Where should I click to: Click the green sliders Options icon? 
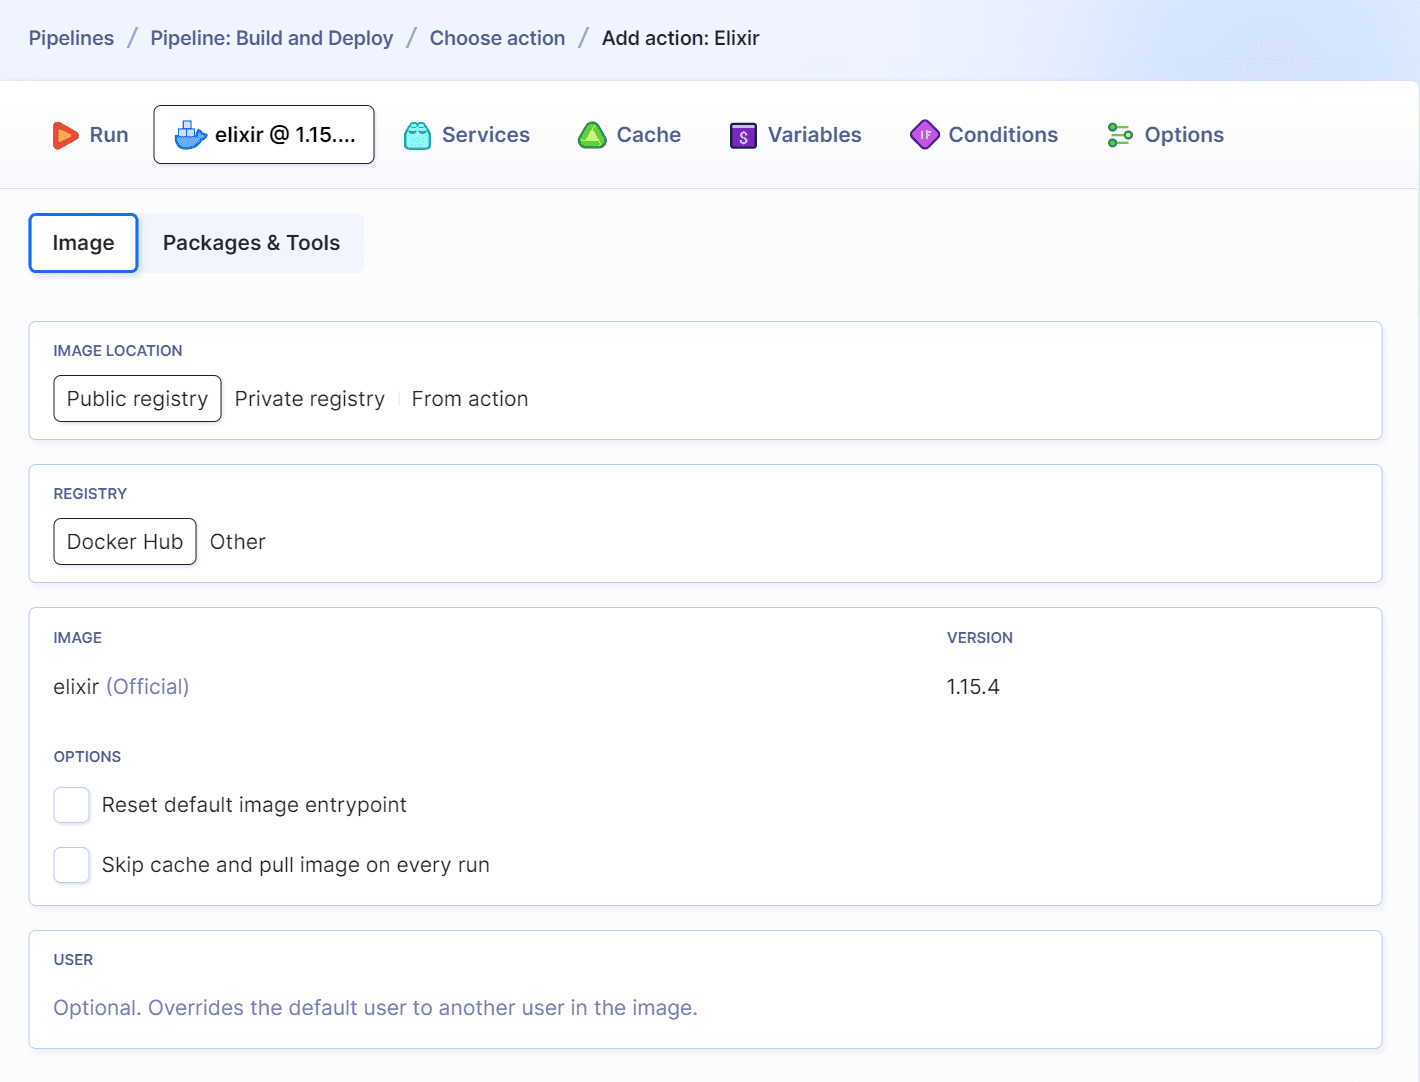[1119, 134]
